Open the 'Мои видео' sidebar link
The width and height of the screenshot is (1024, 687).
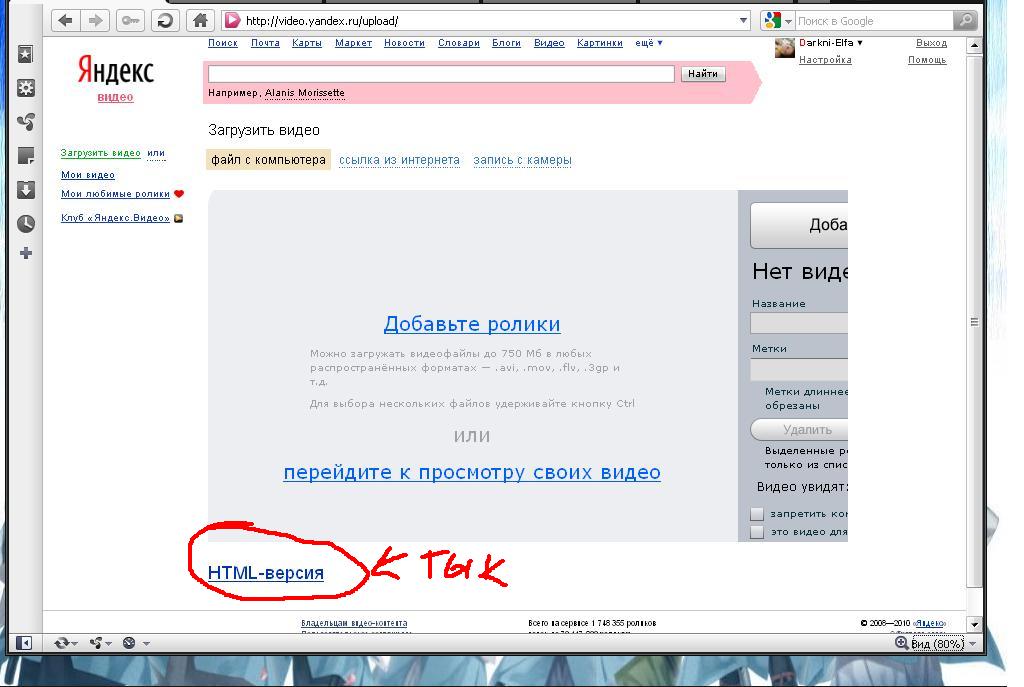pos(88,175)
